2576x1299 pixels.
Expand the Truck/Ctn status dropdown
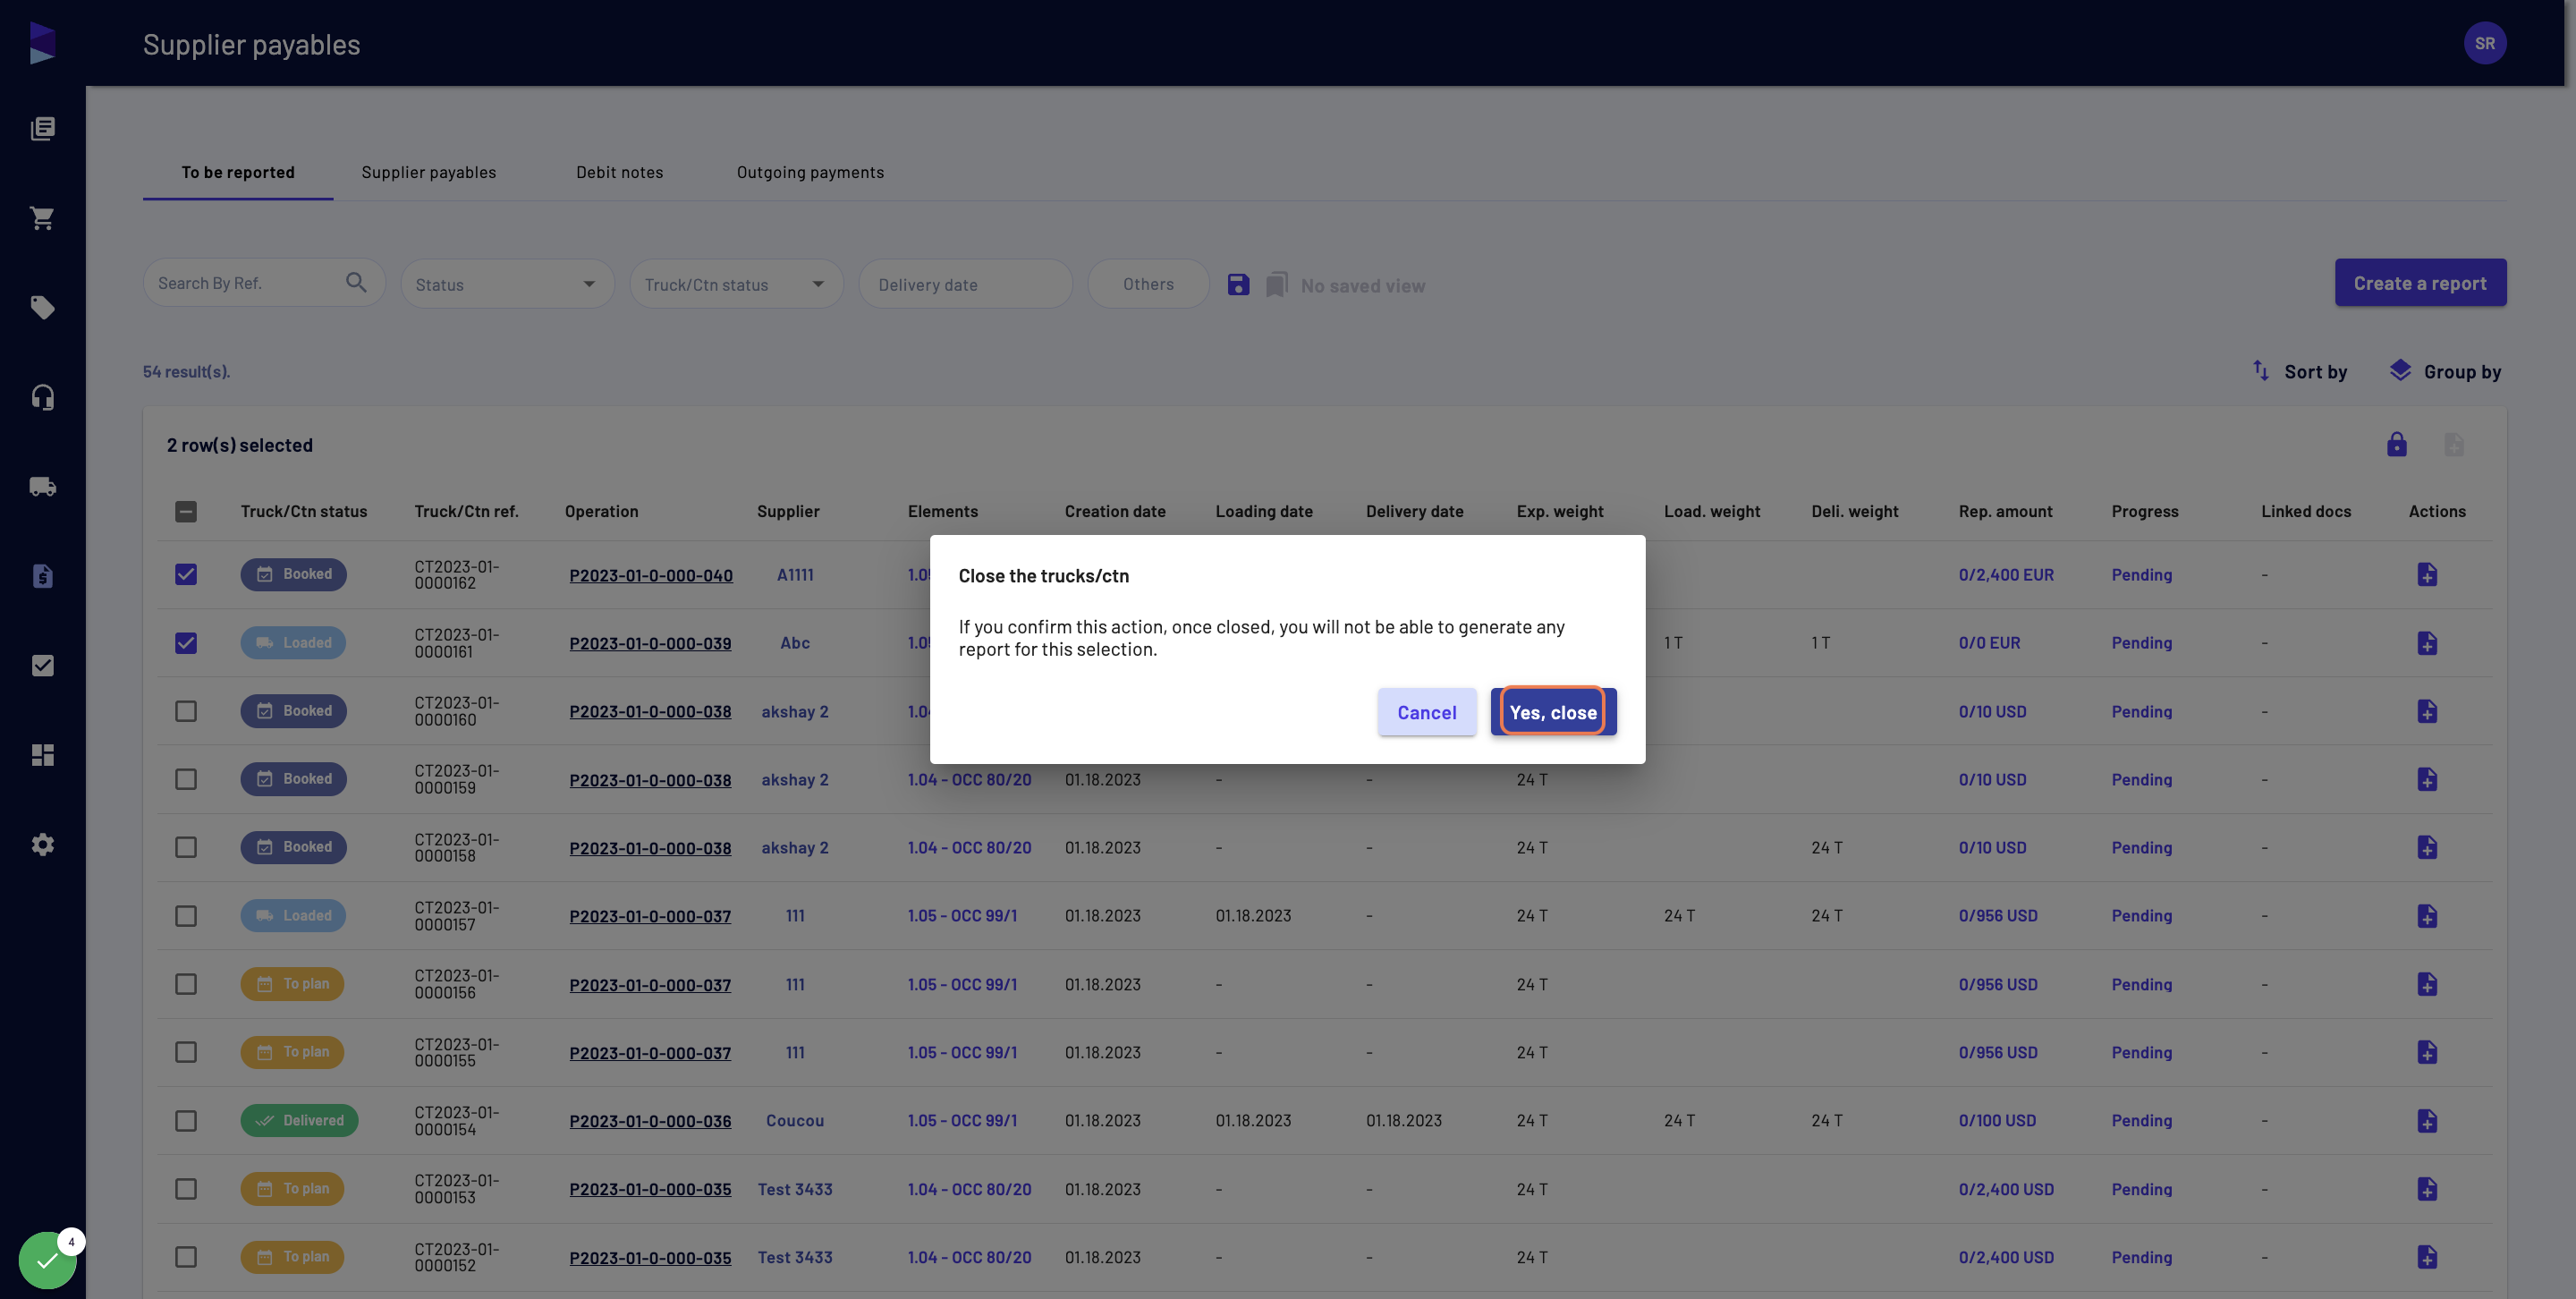point(736,284)
